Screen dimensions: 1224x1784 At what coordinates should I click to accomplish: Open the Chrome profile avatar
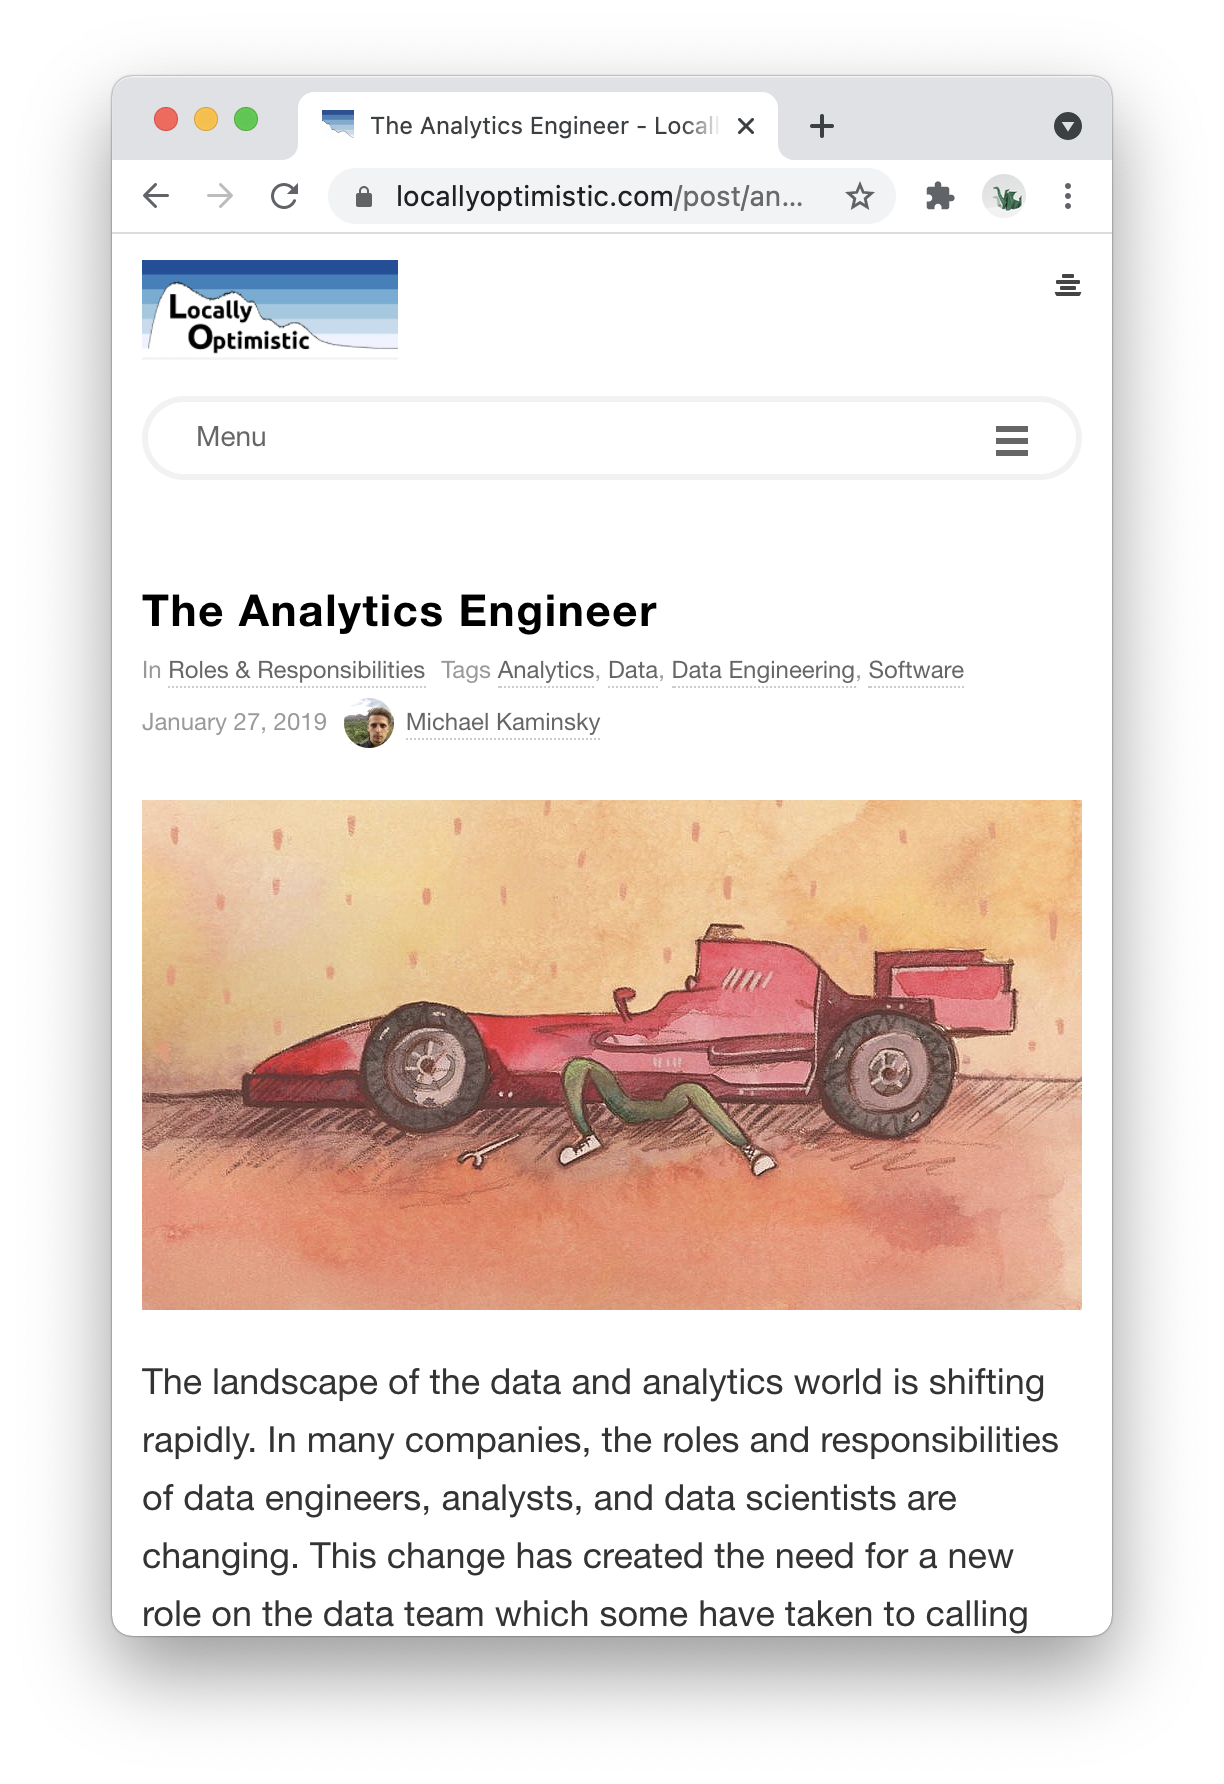pyautogui.click(x=1004, y=196)
